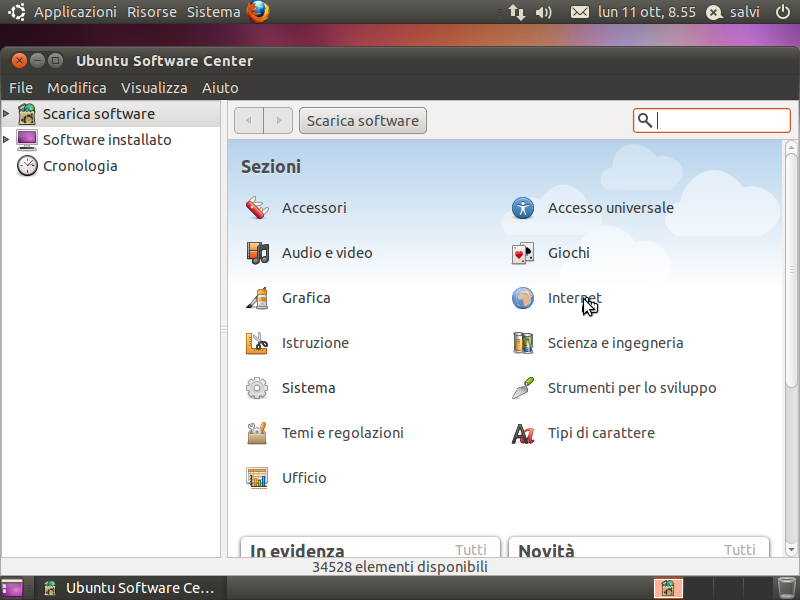Click the vertical scrollbar of the sections pane

point(791,270)
